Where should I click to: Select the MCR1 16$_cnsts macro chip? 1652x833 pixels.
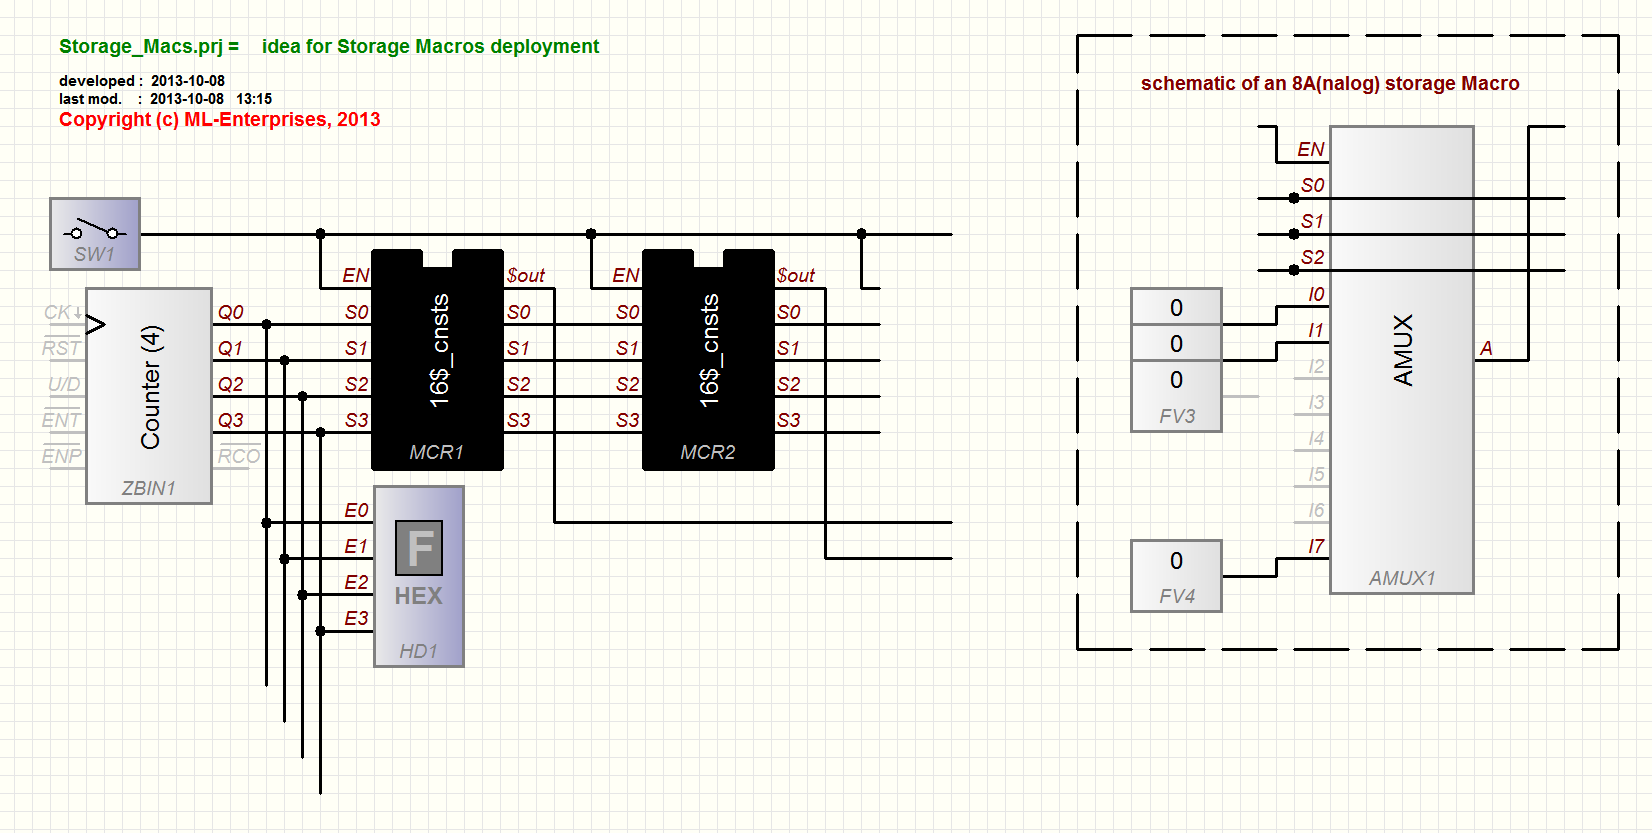[437, 360]
